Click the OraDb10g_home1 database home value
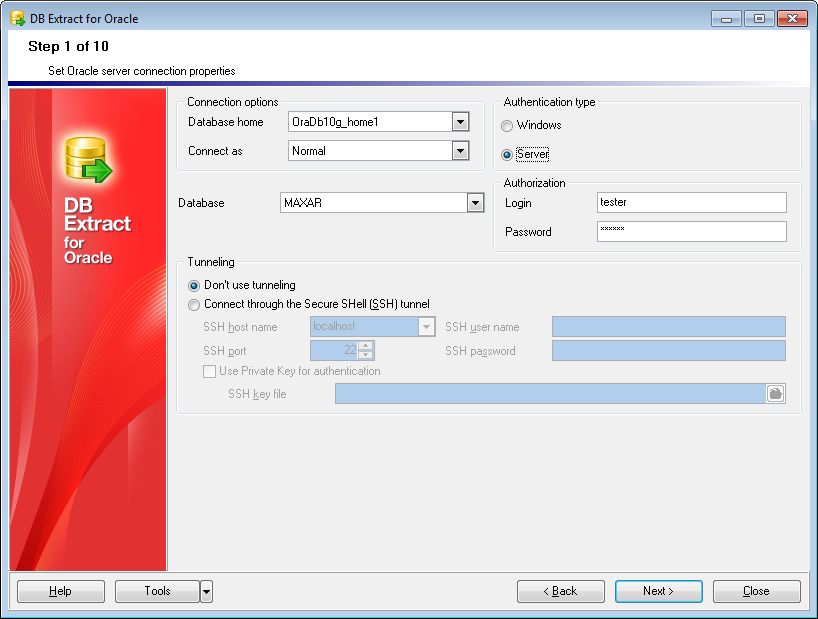818x619 pixels. coord(335,122)
